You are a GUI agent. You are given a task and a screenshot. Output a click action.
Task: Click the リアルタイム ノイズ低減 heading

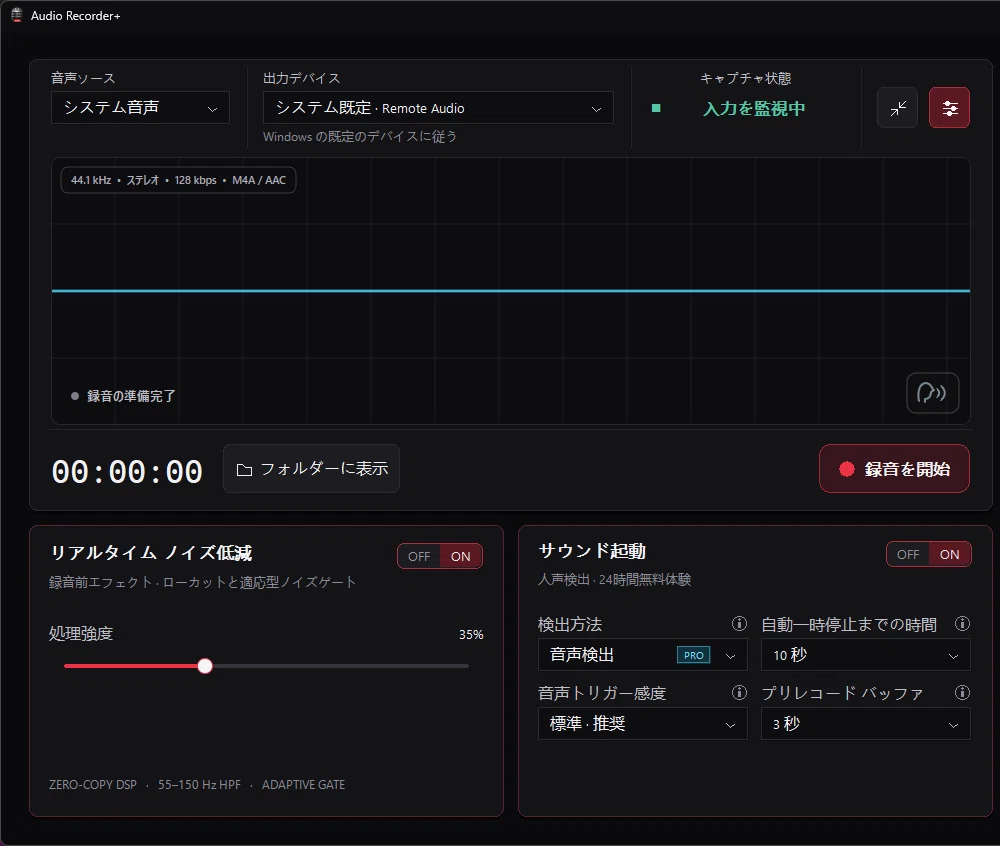point(151,553)
